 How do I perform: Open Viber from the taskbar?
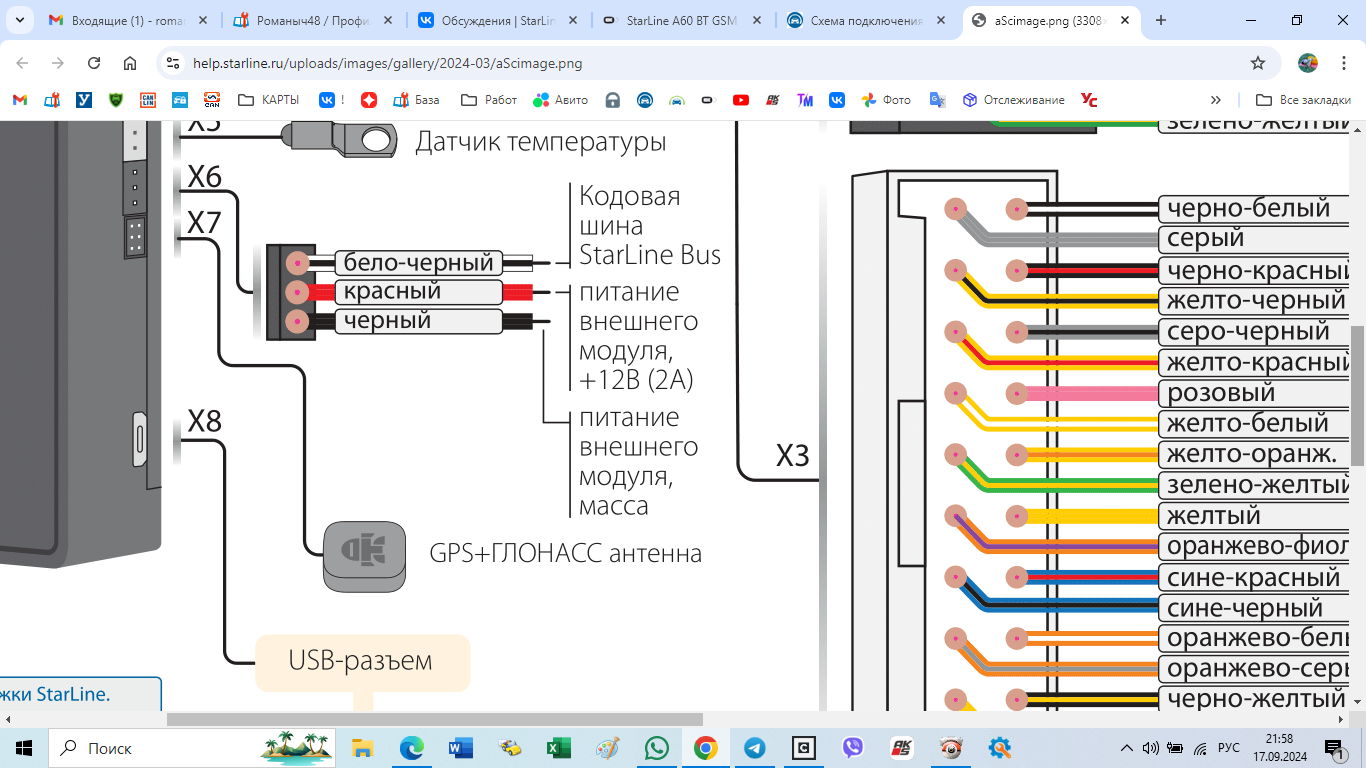pyautogui.click(x=852, y=748)
